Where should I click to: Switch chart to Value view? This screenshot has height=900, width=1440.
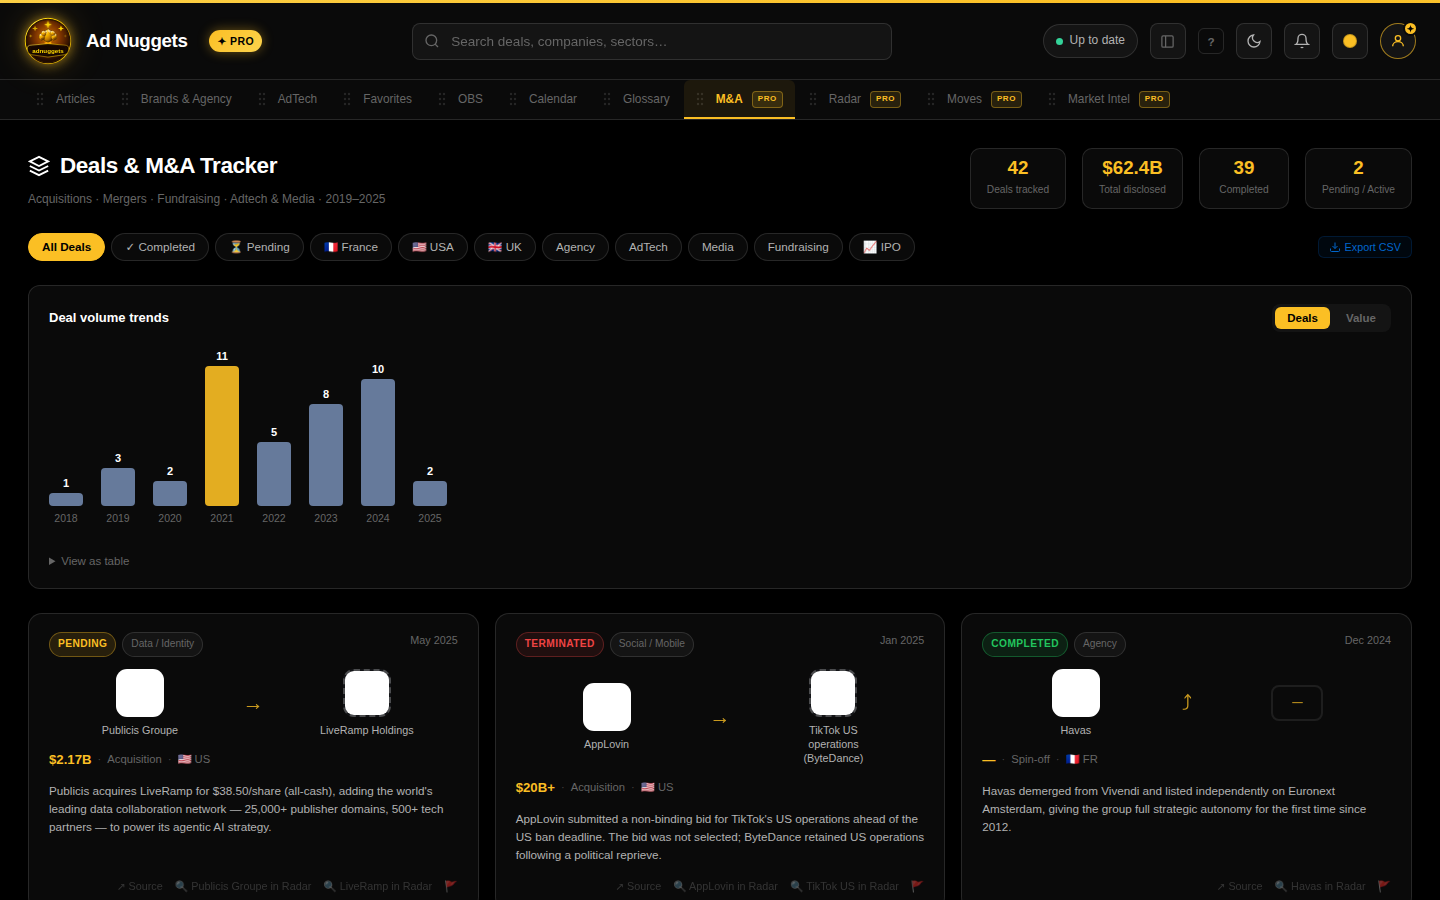(x=1360, y=318)
